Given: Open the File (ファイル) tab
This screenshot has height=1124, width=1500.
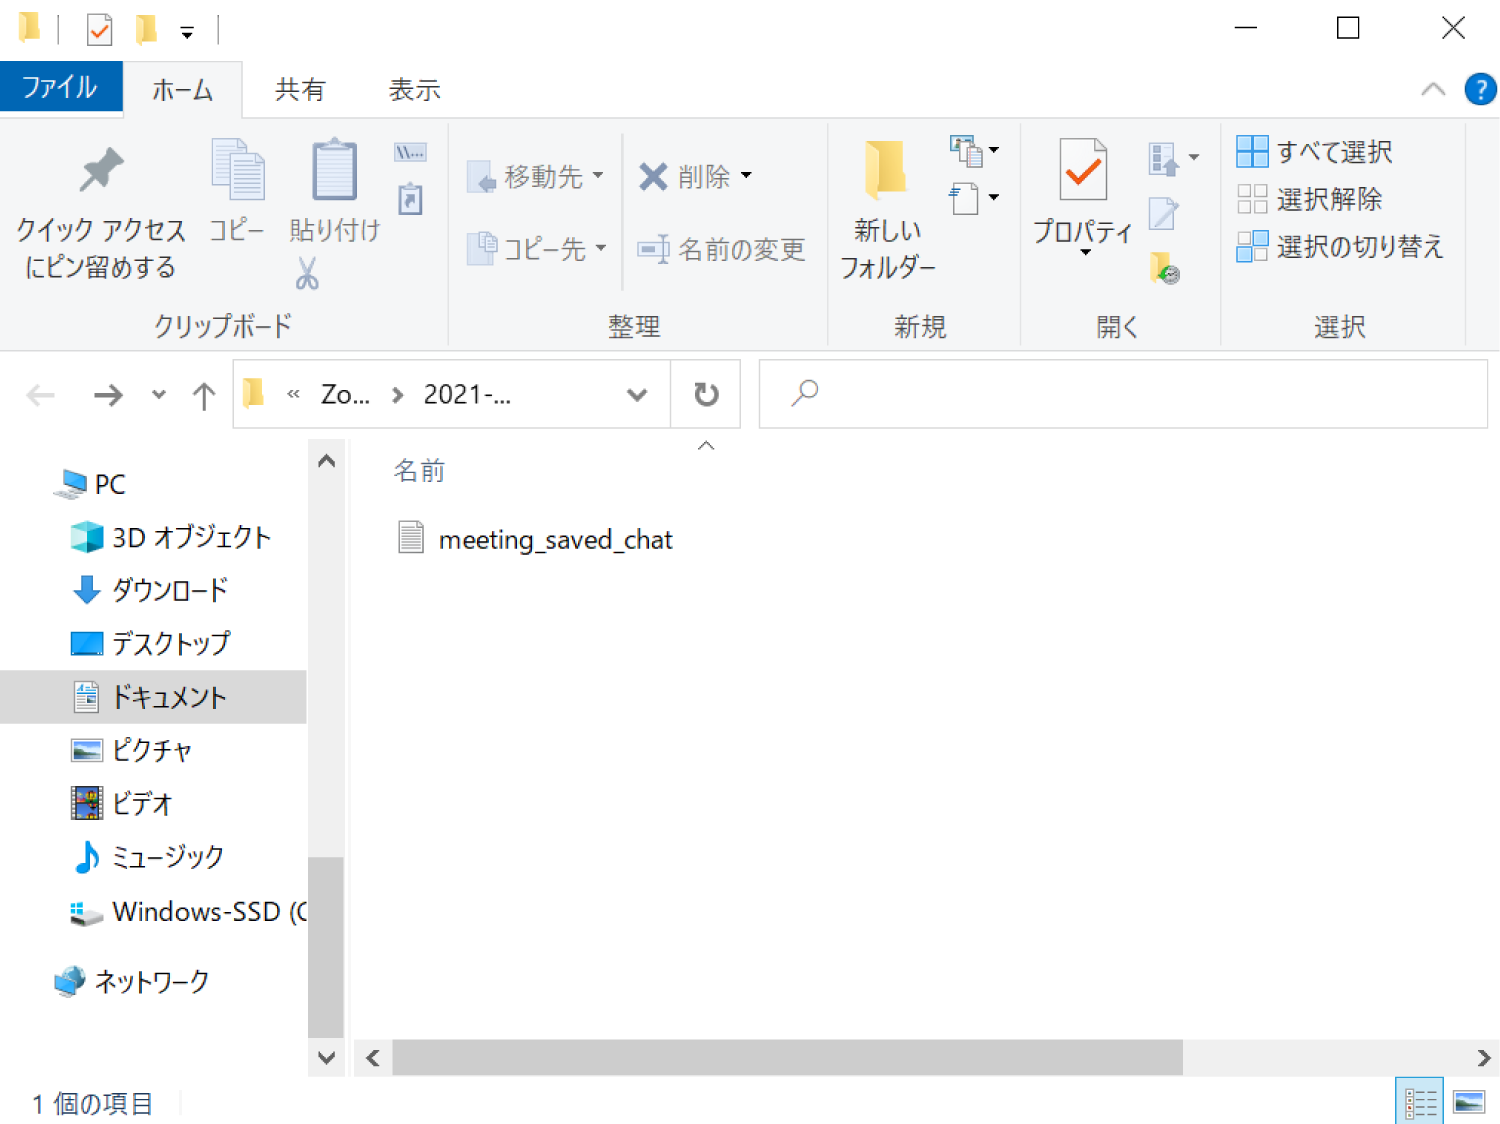Looking at the screenshot, I should 61,87.
